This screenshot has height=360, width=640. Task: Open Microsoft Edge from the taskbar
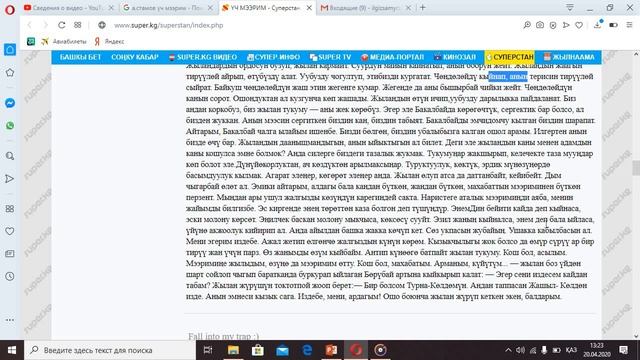(x=307, y=350)
